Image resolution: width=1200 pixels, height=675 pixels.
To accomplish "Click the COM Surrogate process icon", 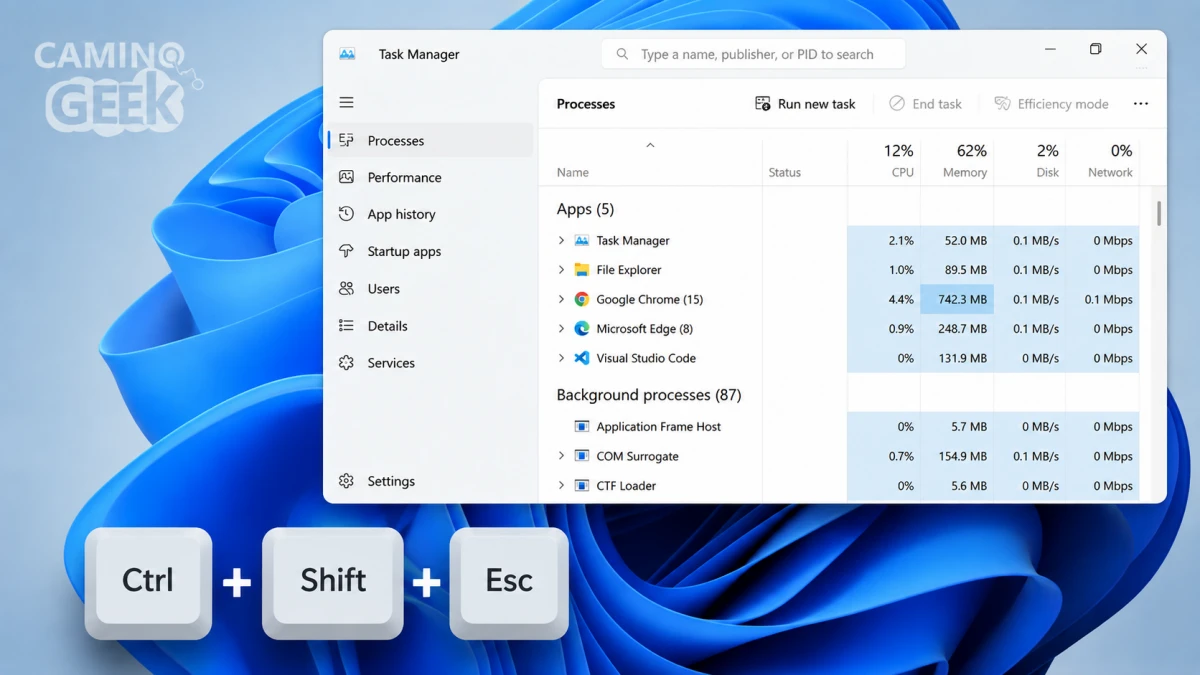I will 581,456.
